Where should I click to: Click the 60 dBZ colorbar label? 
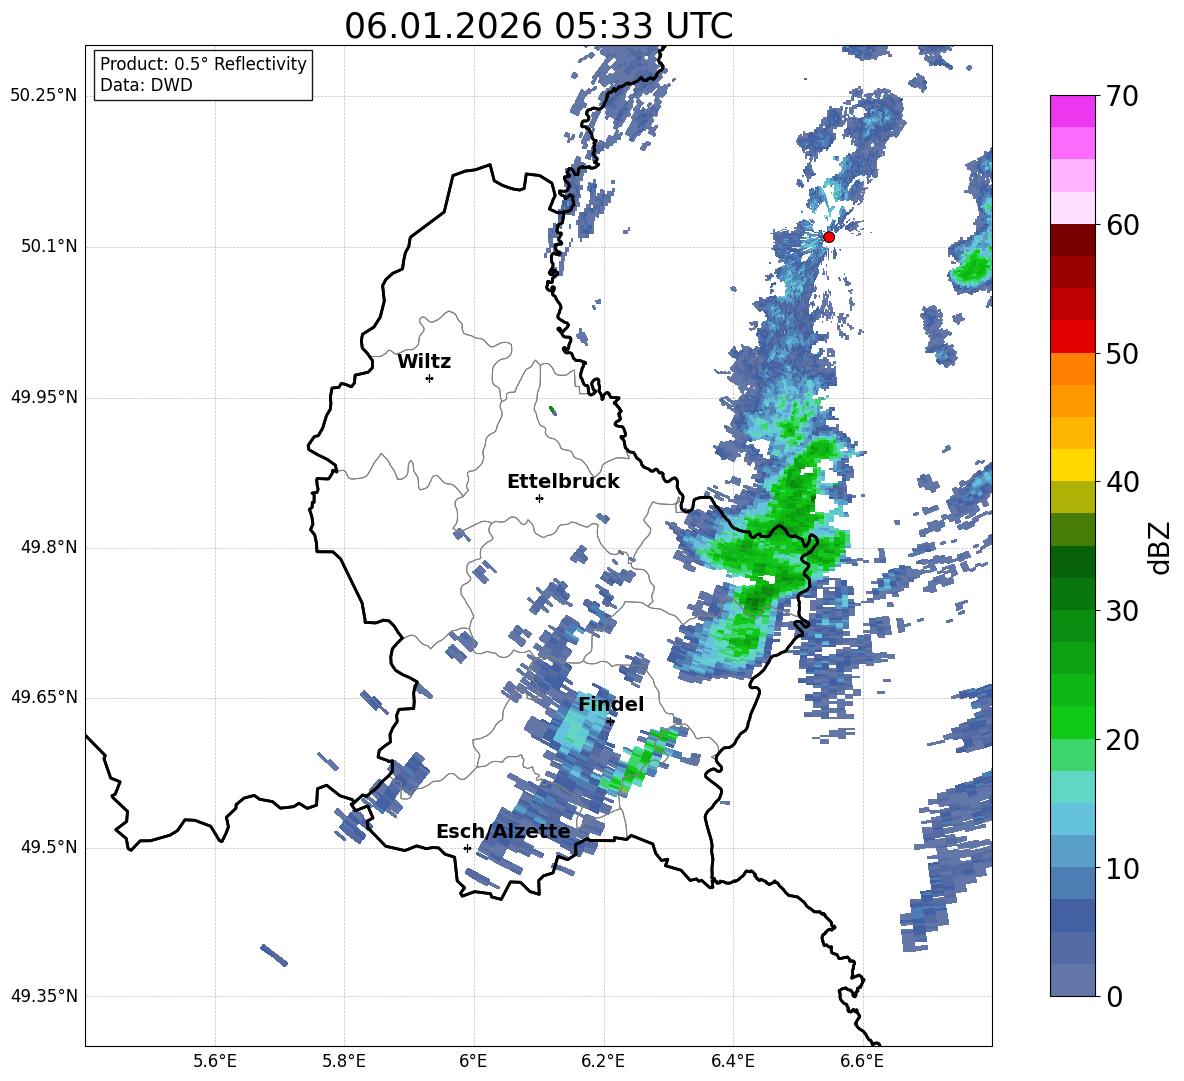[1122, 225]
